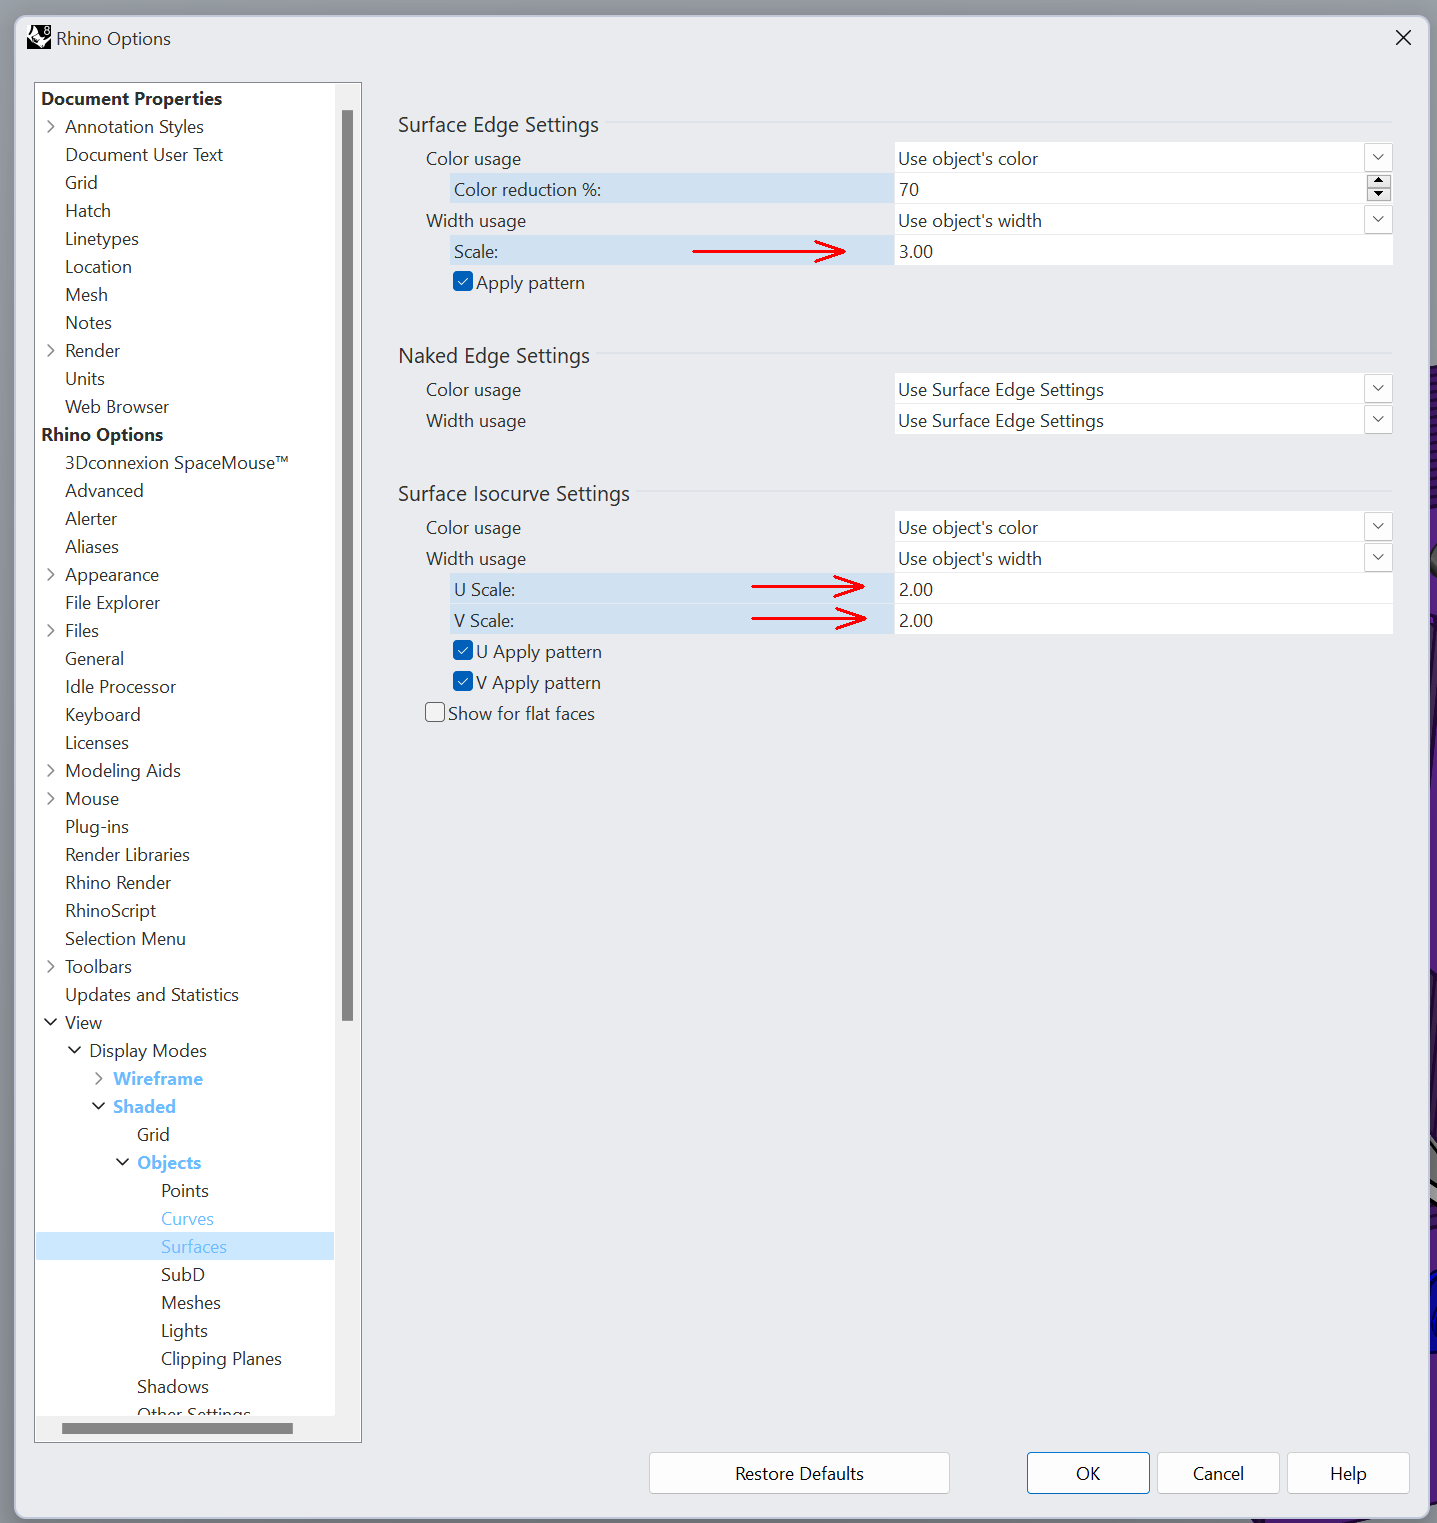Image resolution: width=1437 pixels, height=1523 pixels.
Task: Open Naked Edge Width usage dropdown
Action: click(x=1378, y=420)
